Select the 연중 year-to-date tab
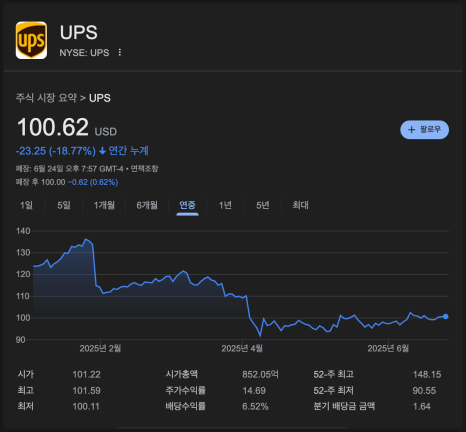 [187, 205]
